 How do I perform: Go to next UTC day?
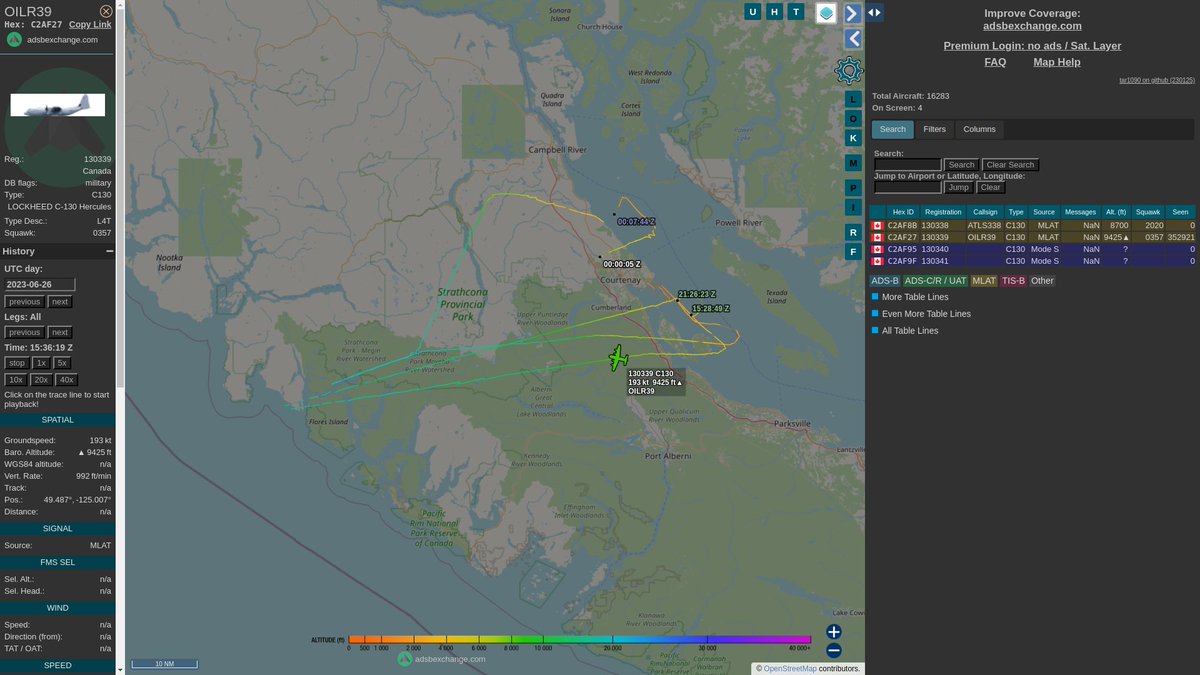[x=60, y=302]
